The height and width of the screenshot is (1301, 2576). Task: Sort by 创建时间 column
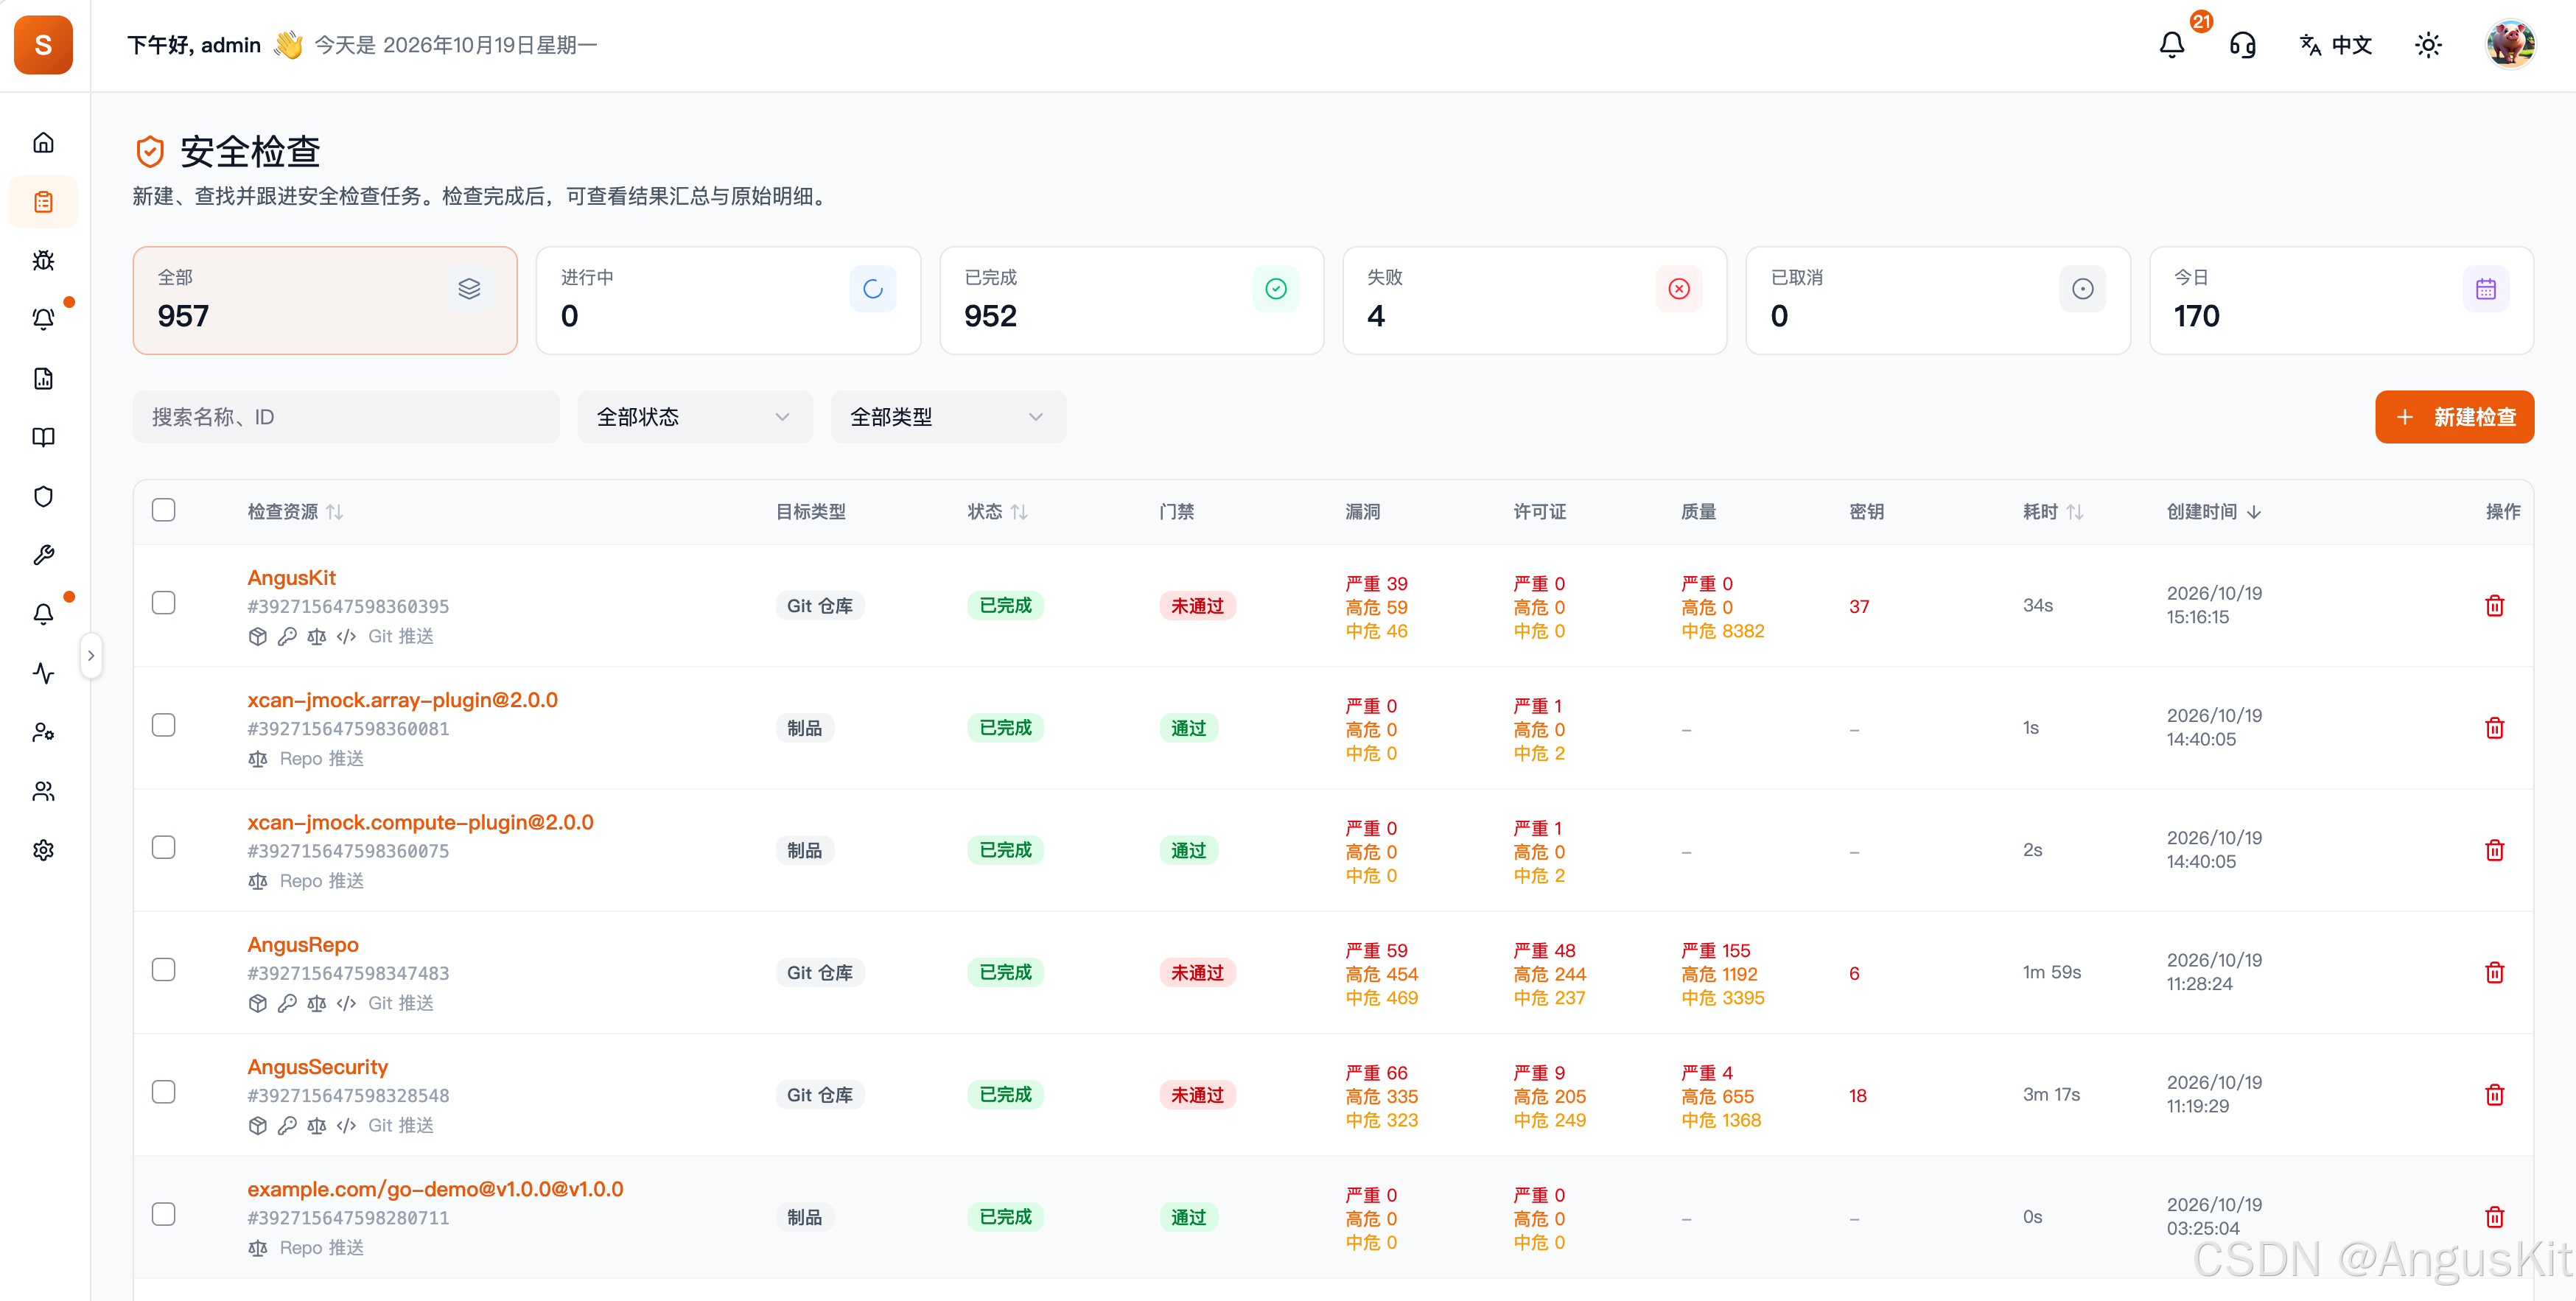point(2214,512)
